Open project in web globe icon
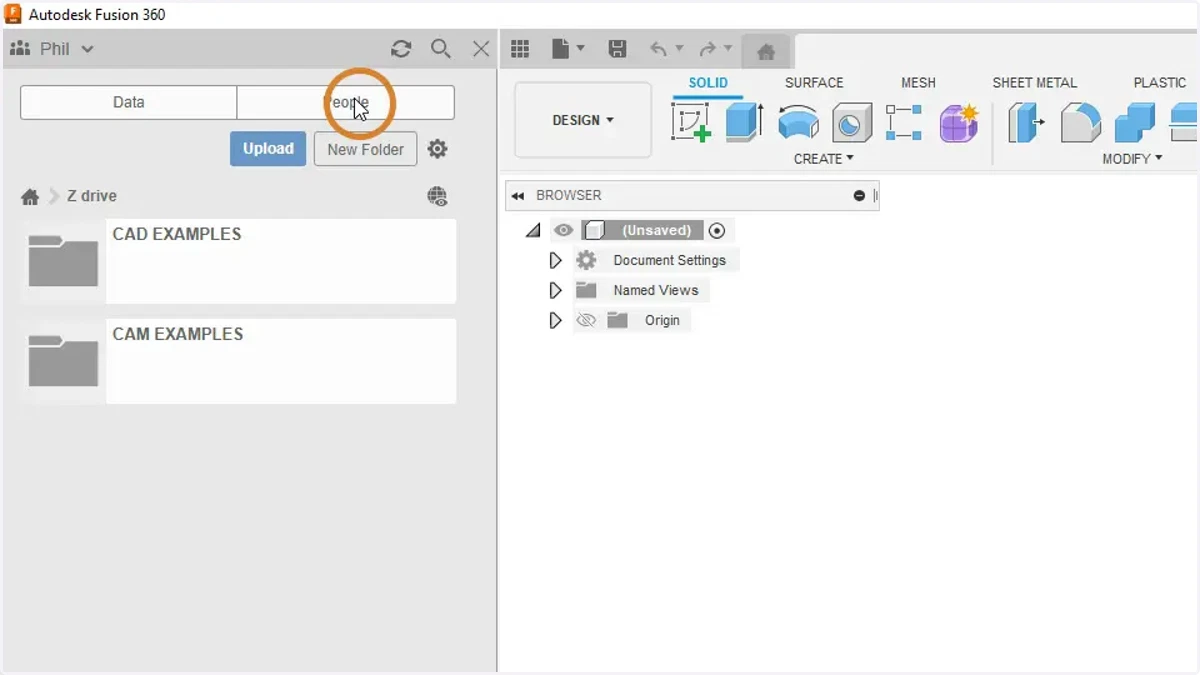The image size is (1200, 675). point(437,197)
